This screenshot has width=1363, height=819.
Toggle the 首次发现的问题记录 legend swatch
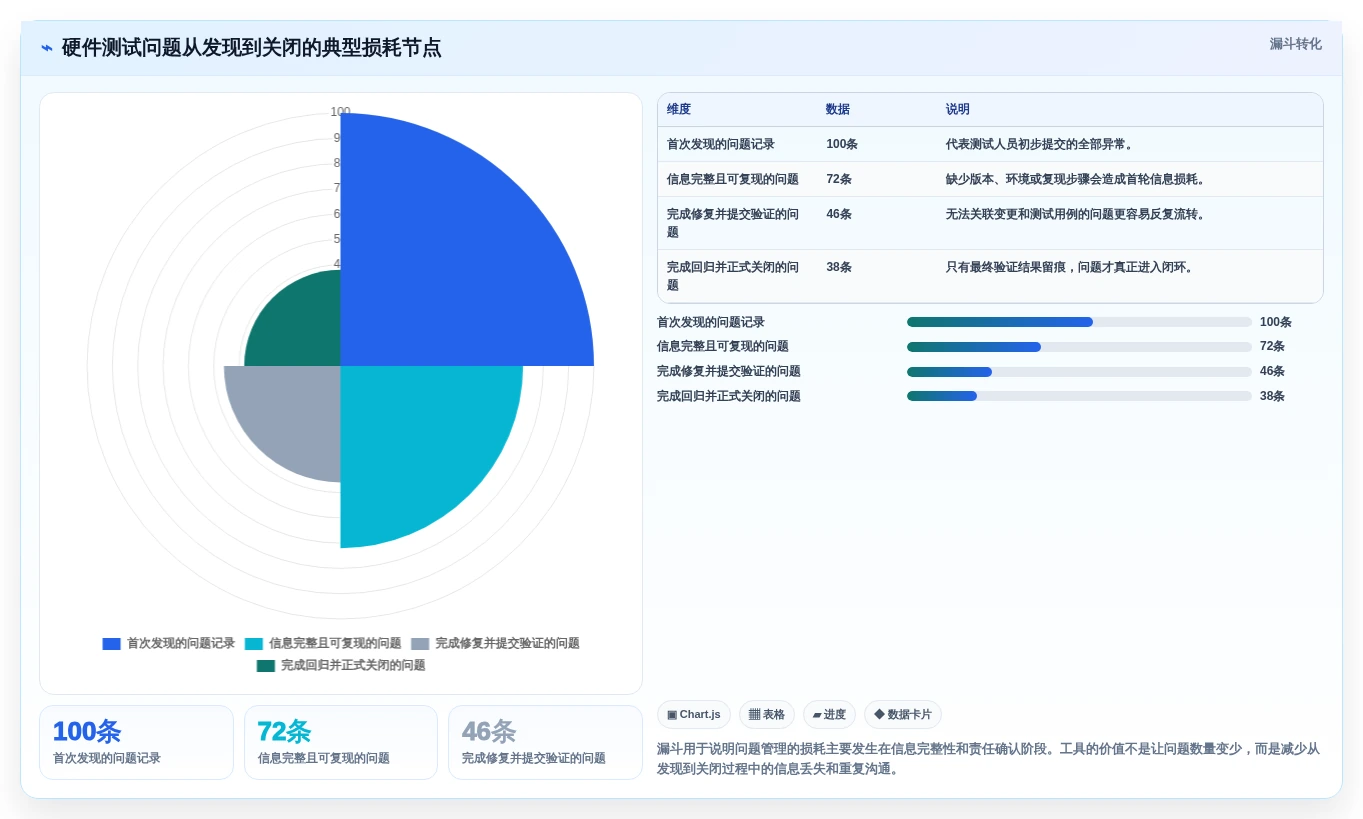coord(111,644)
